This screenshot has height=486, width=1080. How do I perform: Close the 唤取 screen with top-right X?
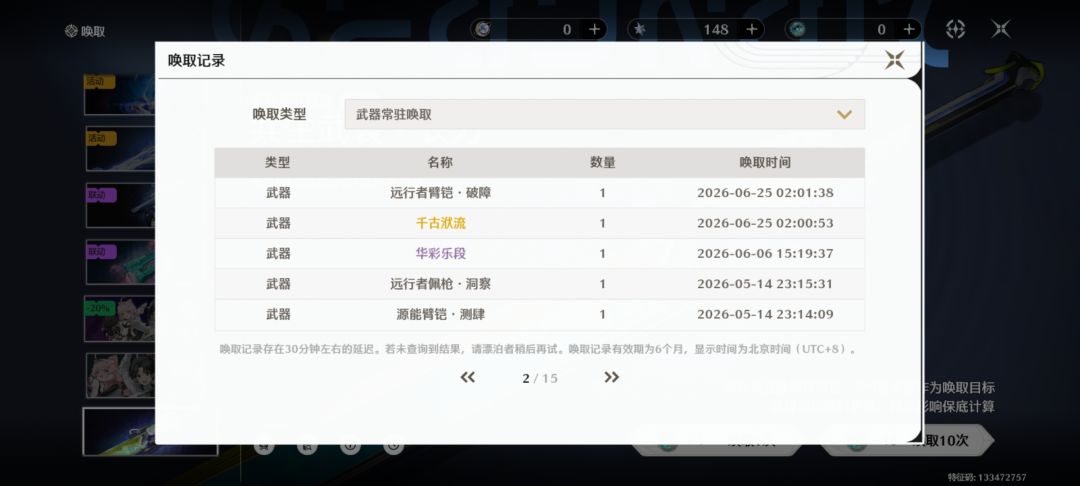click(x=1001, y=29)
